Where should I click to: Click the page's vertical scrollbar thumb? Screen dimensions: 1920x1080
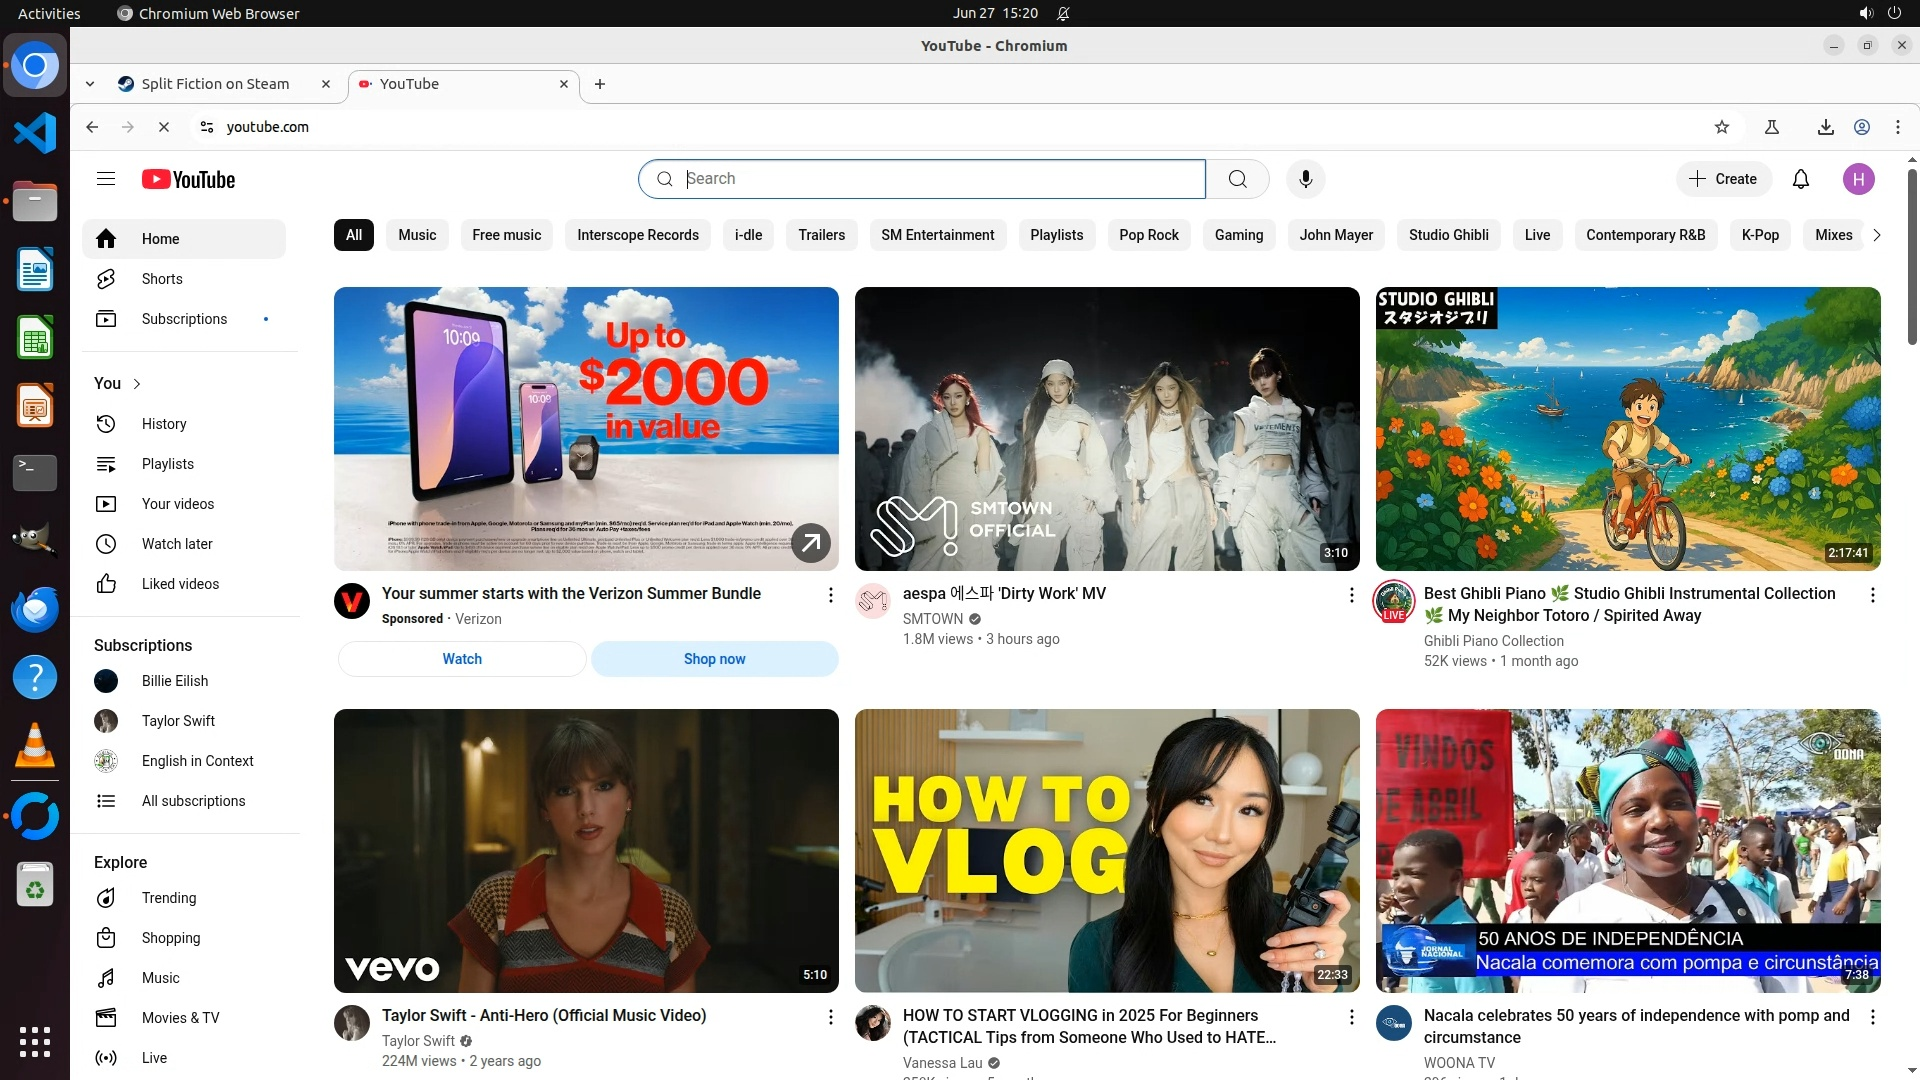pos(1912,255)
